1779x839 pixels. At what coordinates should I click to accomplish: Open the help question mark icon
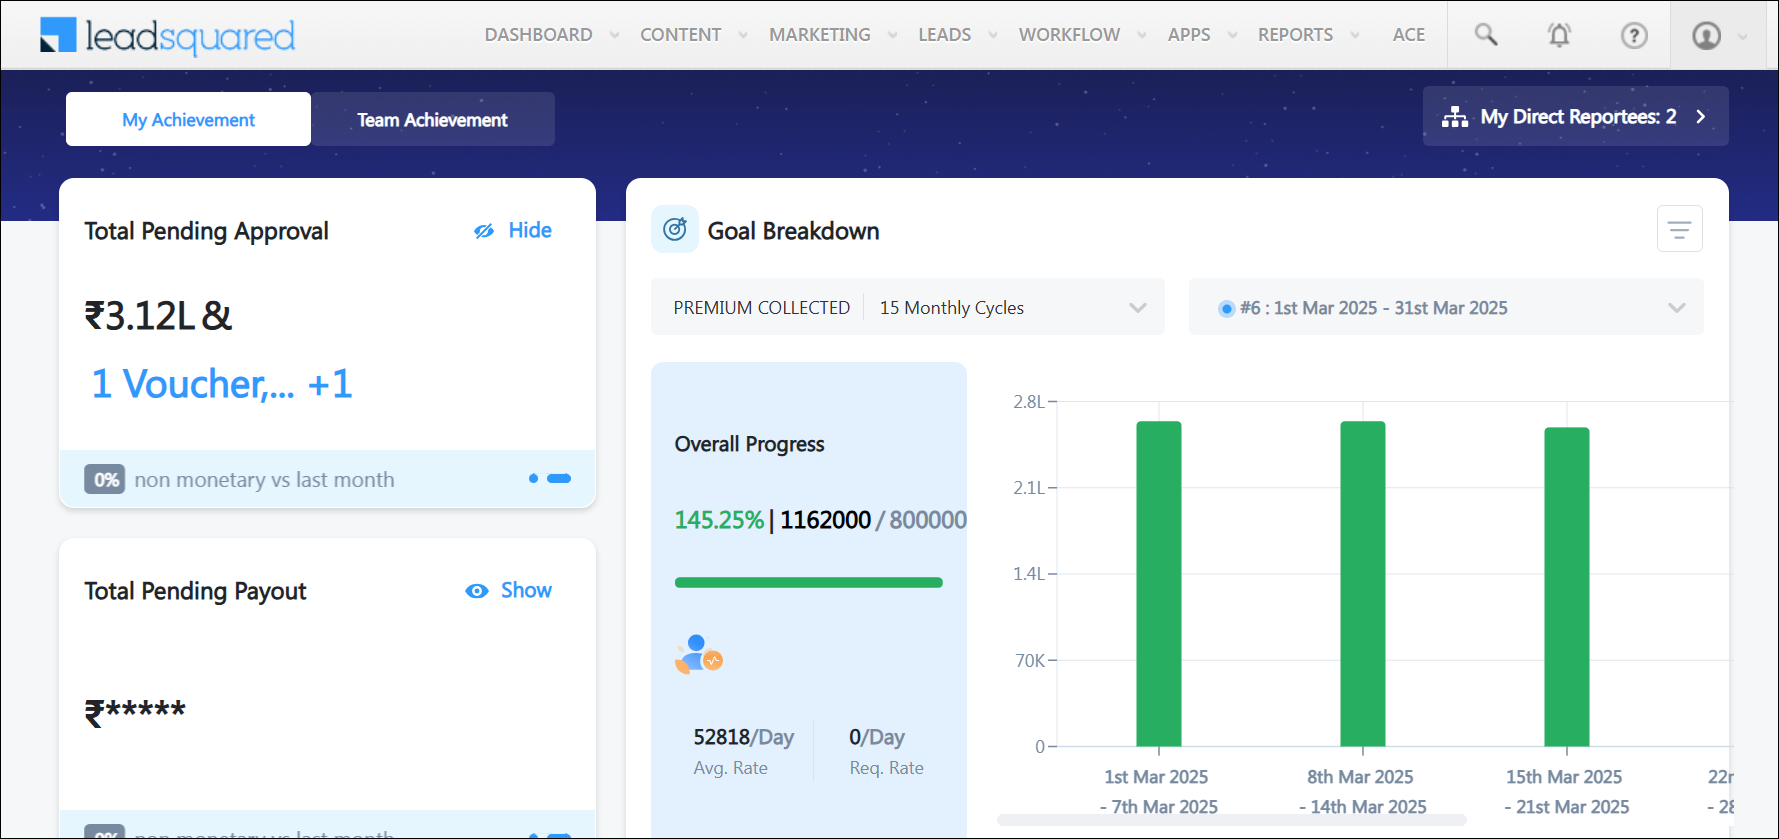click(x=1634, y=36)
